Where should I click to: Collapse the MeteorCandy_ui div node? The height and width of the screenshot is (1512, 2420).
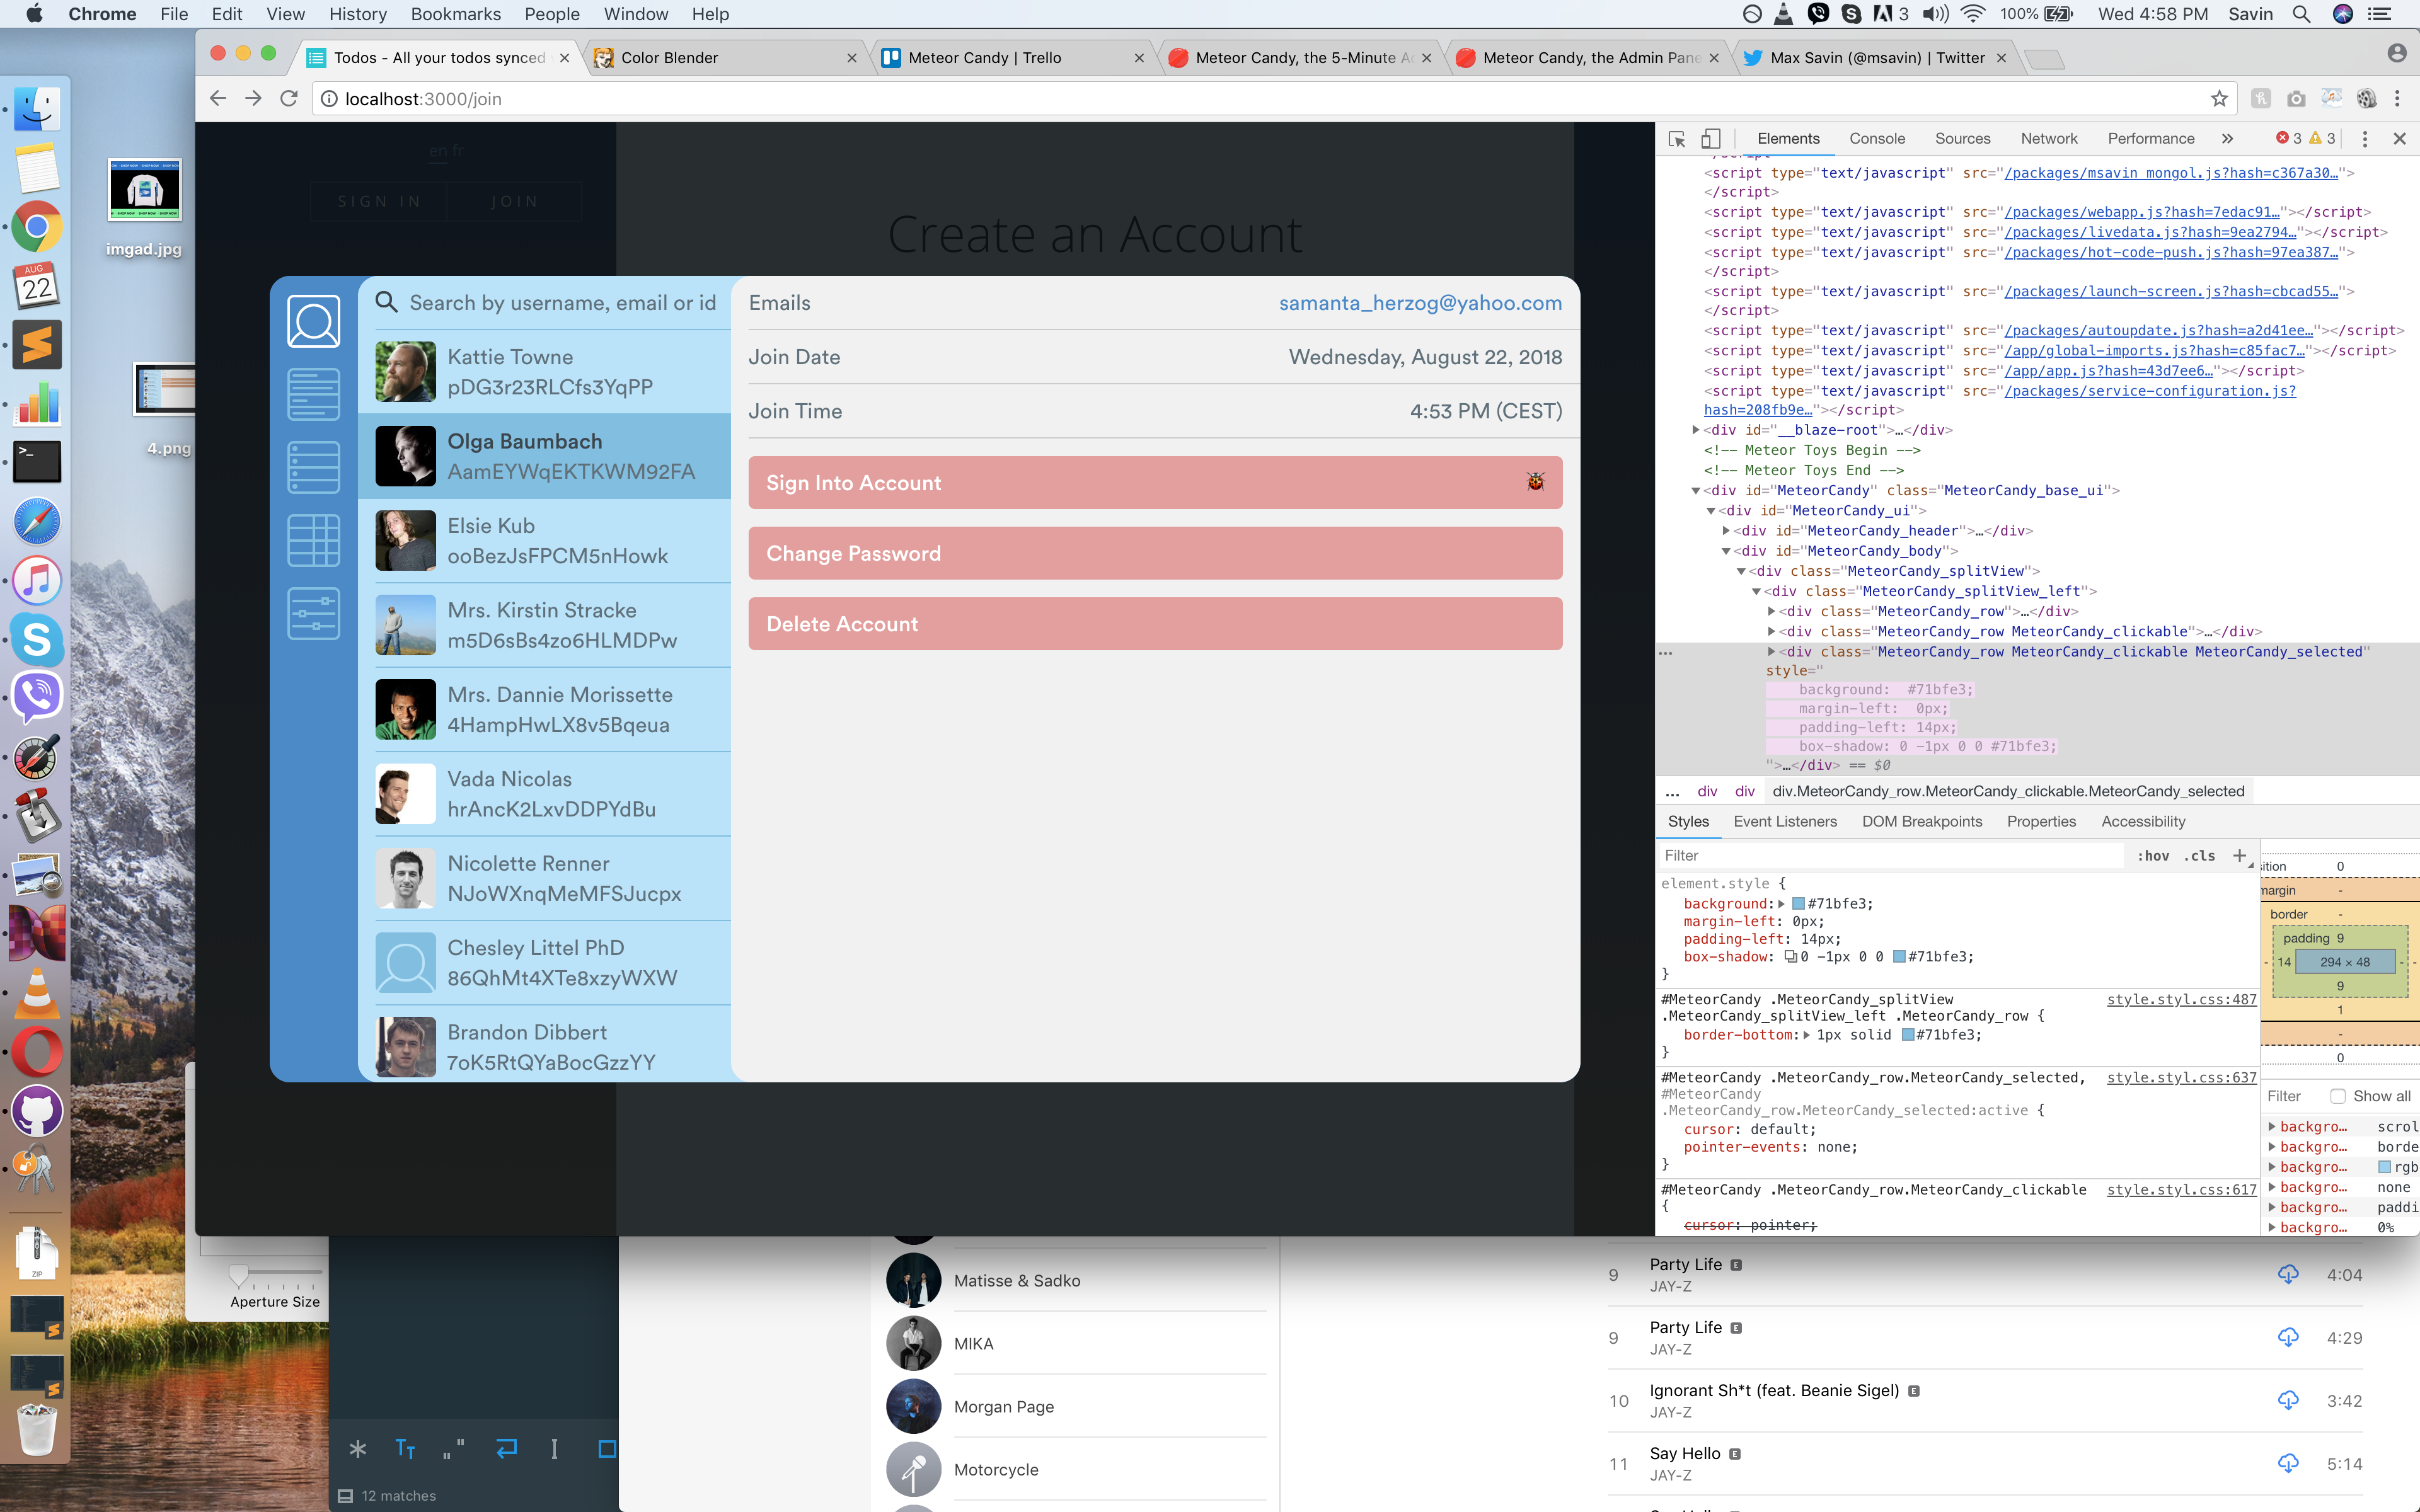coord(1710,511)
